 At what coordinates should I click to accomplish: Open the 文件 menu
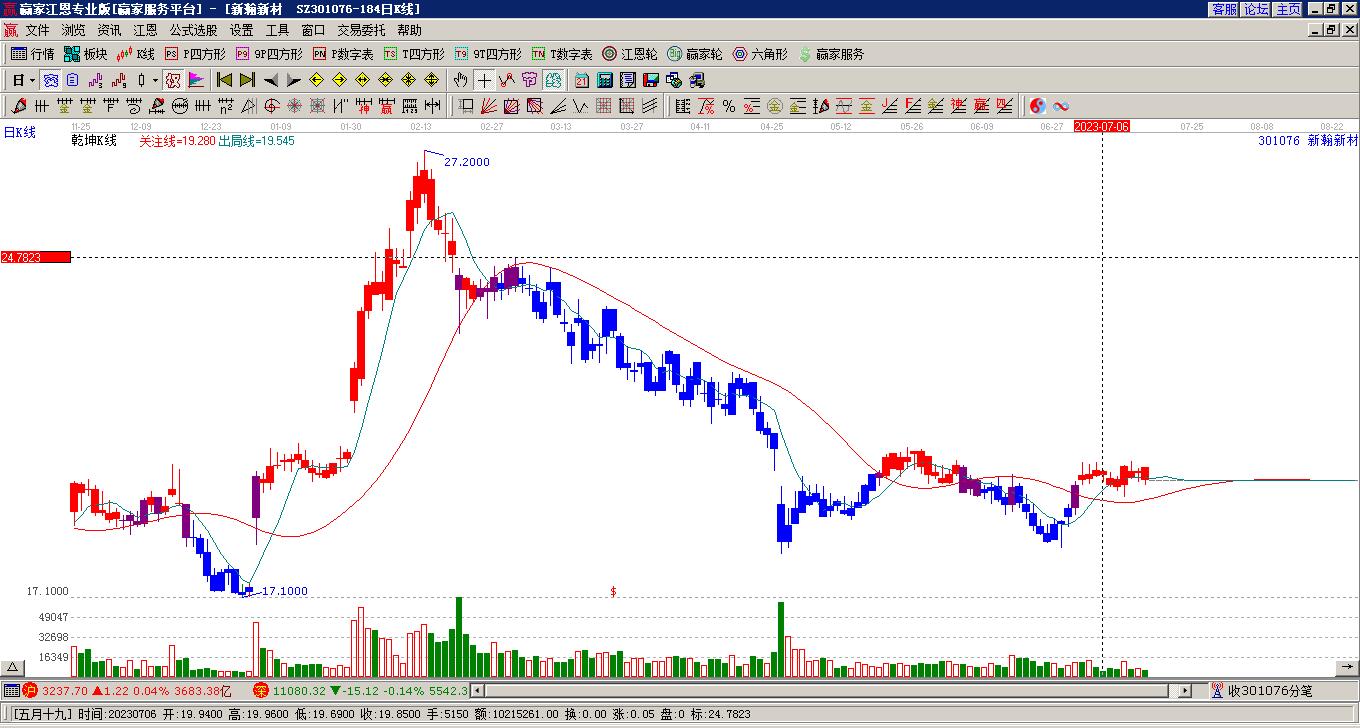37,31
